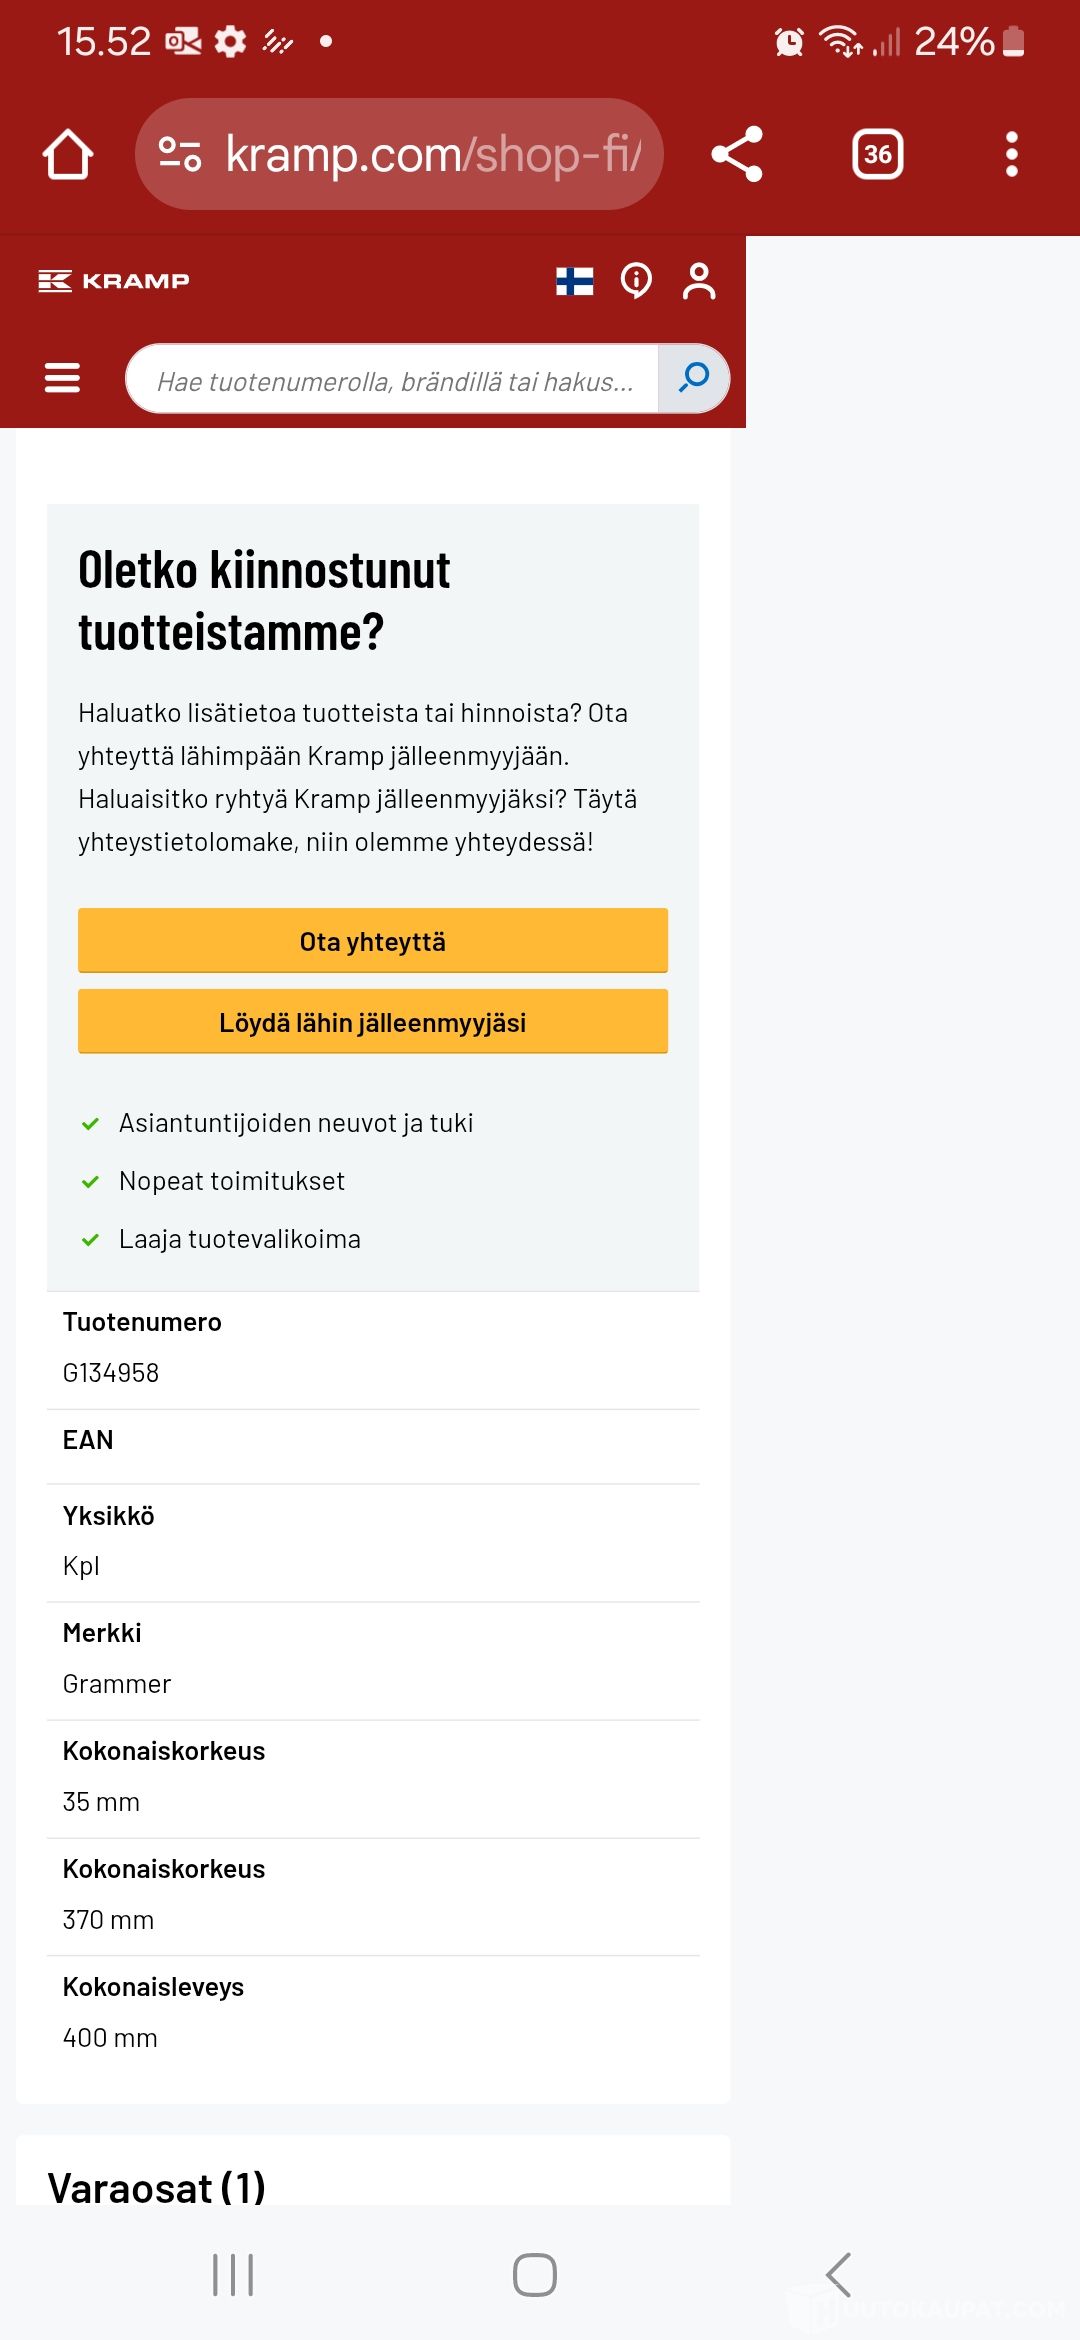Tap the Android home navigation button
Viewport: 1080px width, 2340px height.
point(535,2275)
